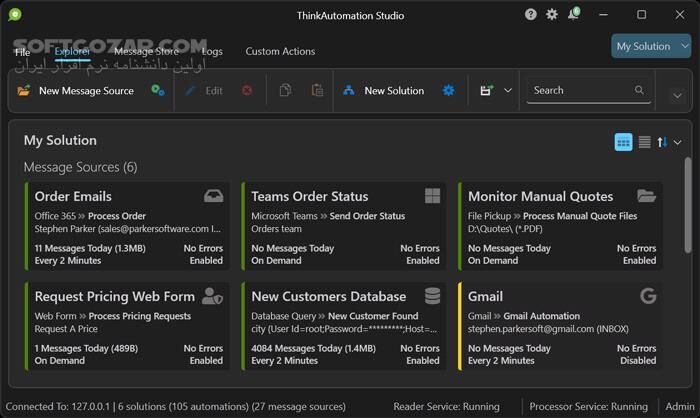This screenshot has width=700, height=418.
Task: Click the vertical scrollbar of the explorer
Action: click(x=688, y=205)
